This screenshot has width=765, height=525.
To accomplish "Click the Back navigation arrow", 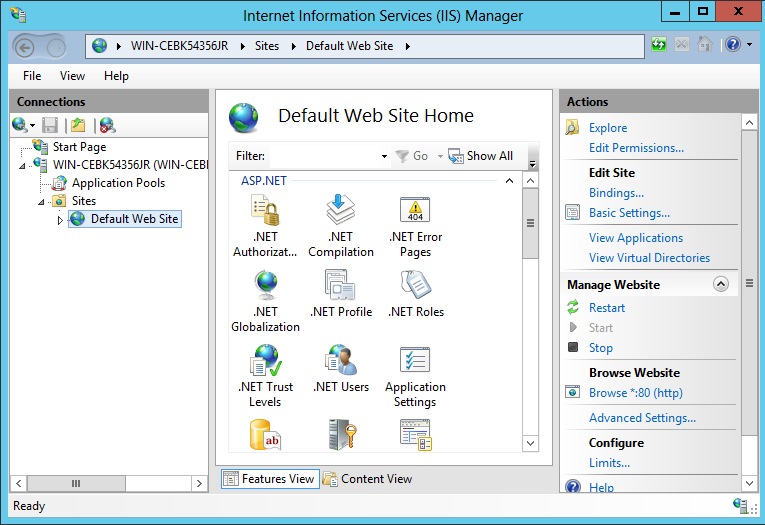I will pos(24,47).
